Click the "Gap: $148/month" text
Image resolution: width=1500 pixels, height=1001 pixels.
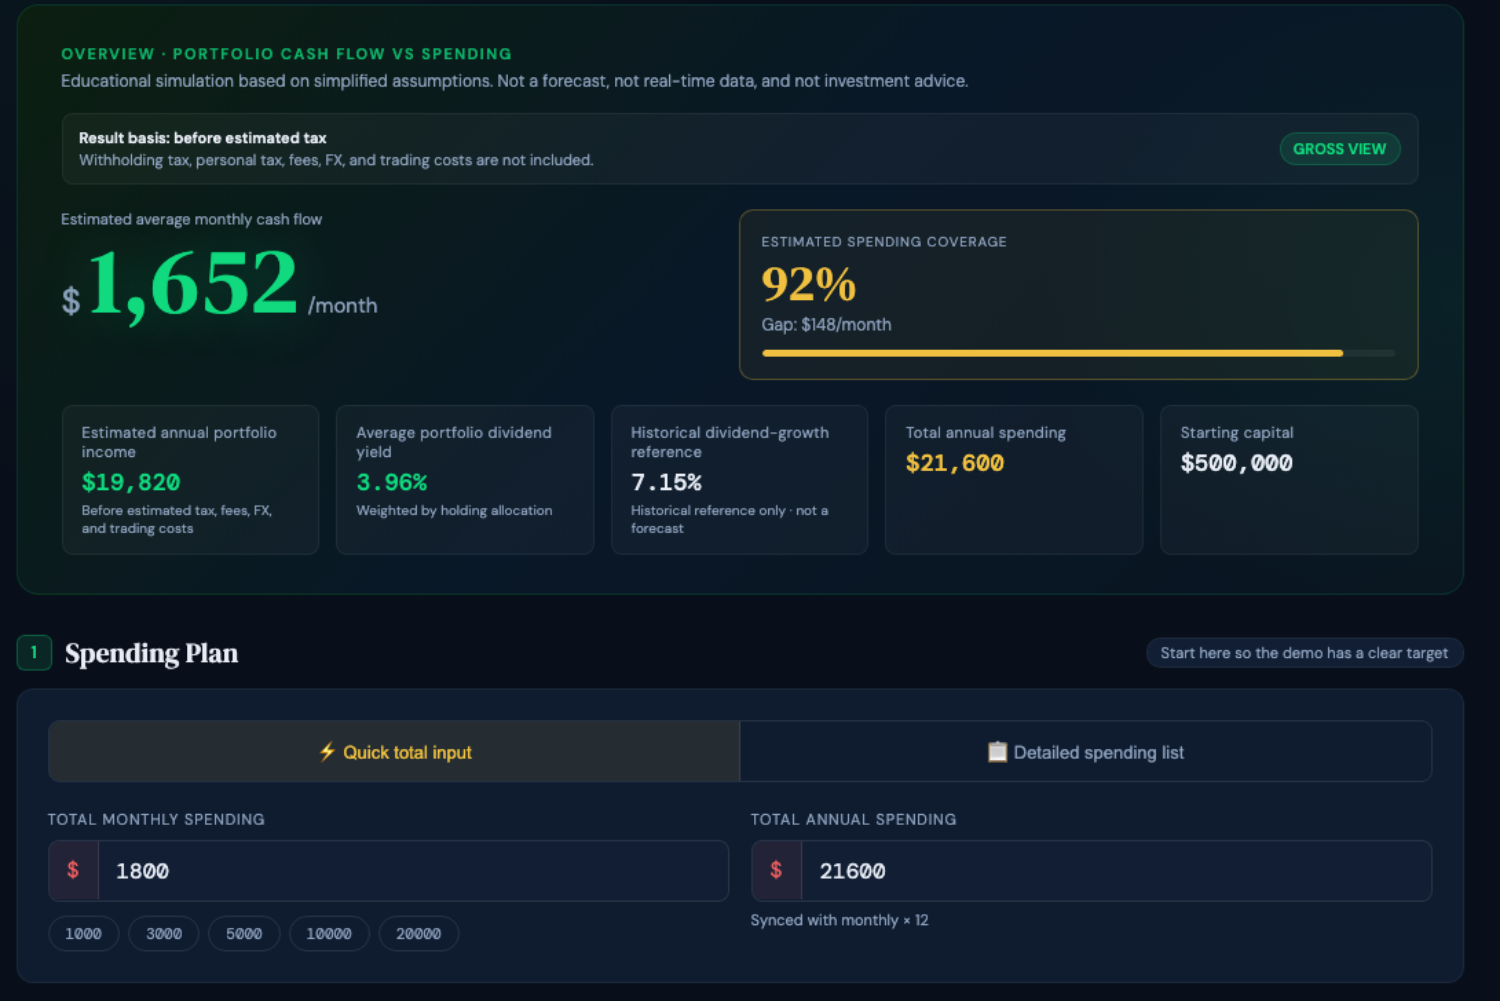click(x=826, y=325)
